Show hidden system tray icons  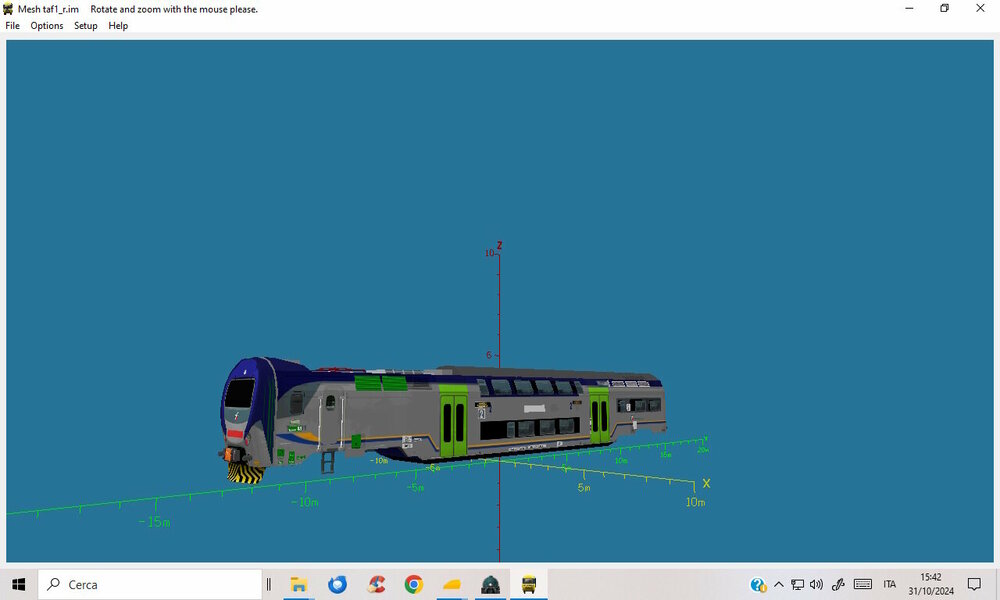[779, 584]
